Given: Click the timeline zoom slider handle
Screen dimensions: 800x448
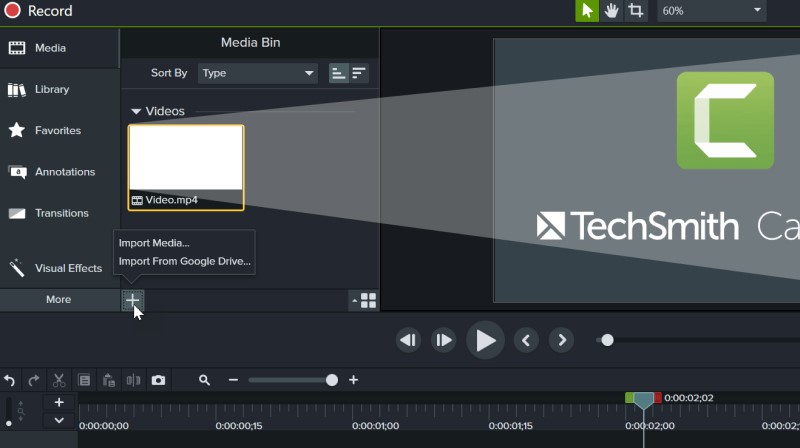Looking at the screenshot, I should click(332, 380).
